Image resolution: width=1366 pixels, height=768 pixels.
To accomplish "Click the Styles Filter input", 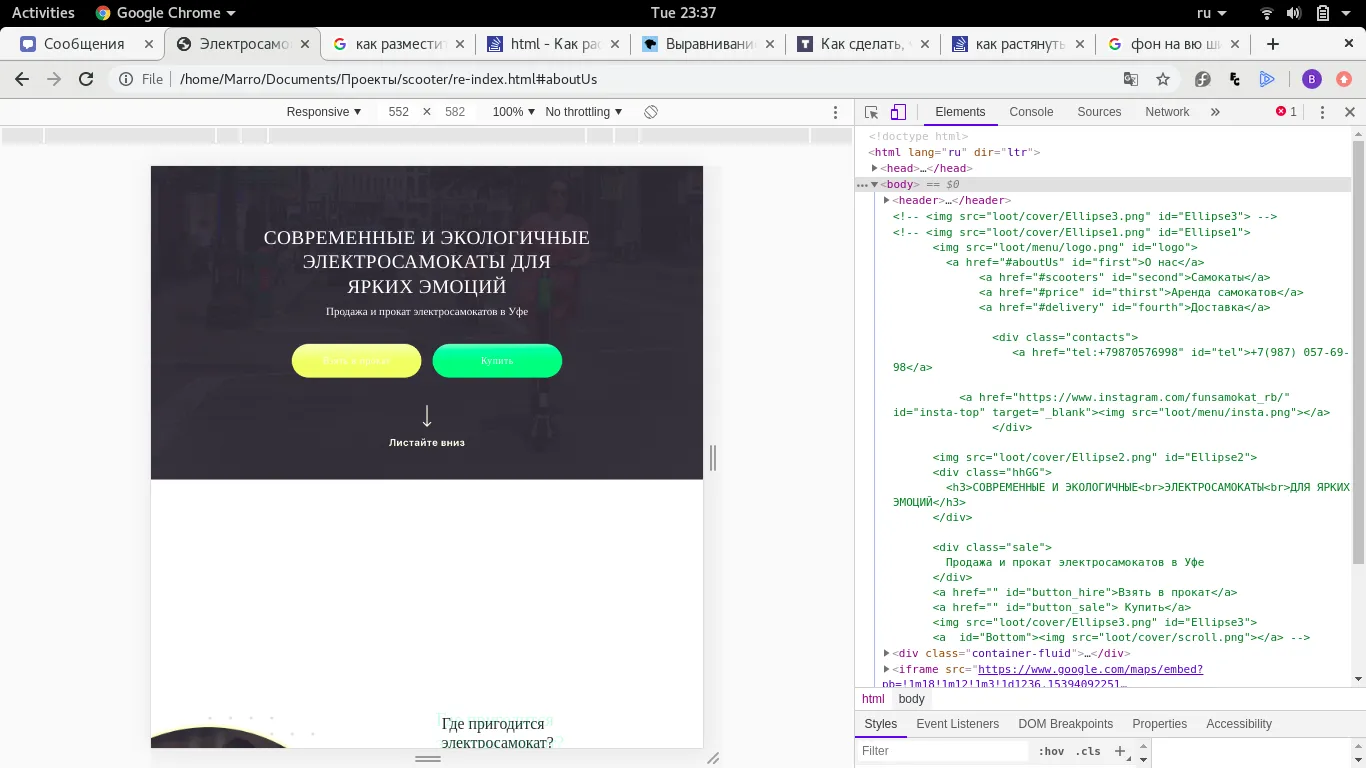I will (x=943, y=751).
